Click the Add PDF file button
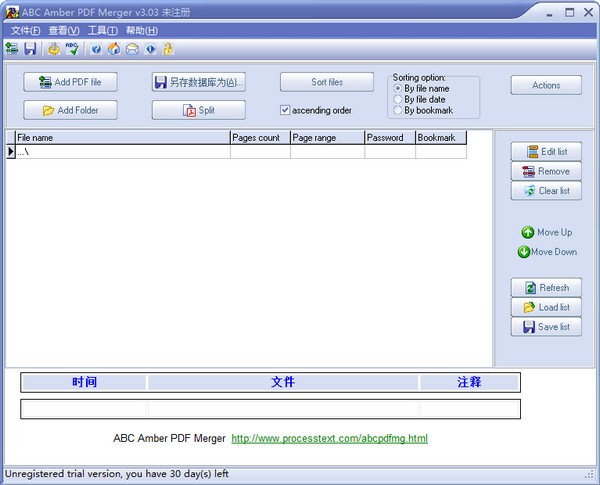Image resolution: width=600 pixels, height=485 pixels. [x=70, y=82]
